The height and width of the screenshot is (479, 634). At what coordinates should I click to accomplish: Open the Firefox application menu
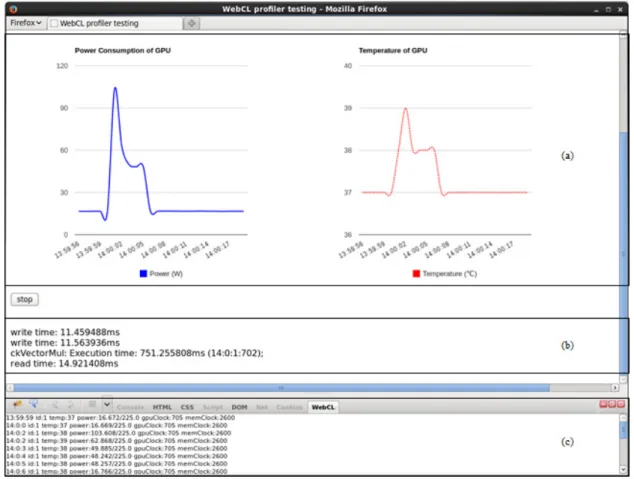pos(26,23)
